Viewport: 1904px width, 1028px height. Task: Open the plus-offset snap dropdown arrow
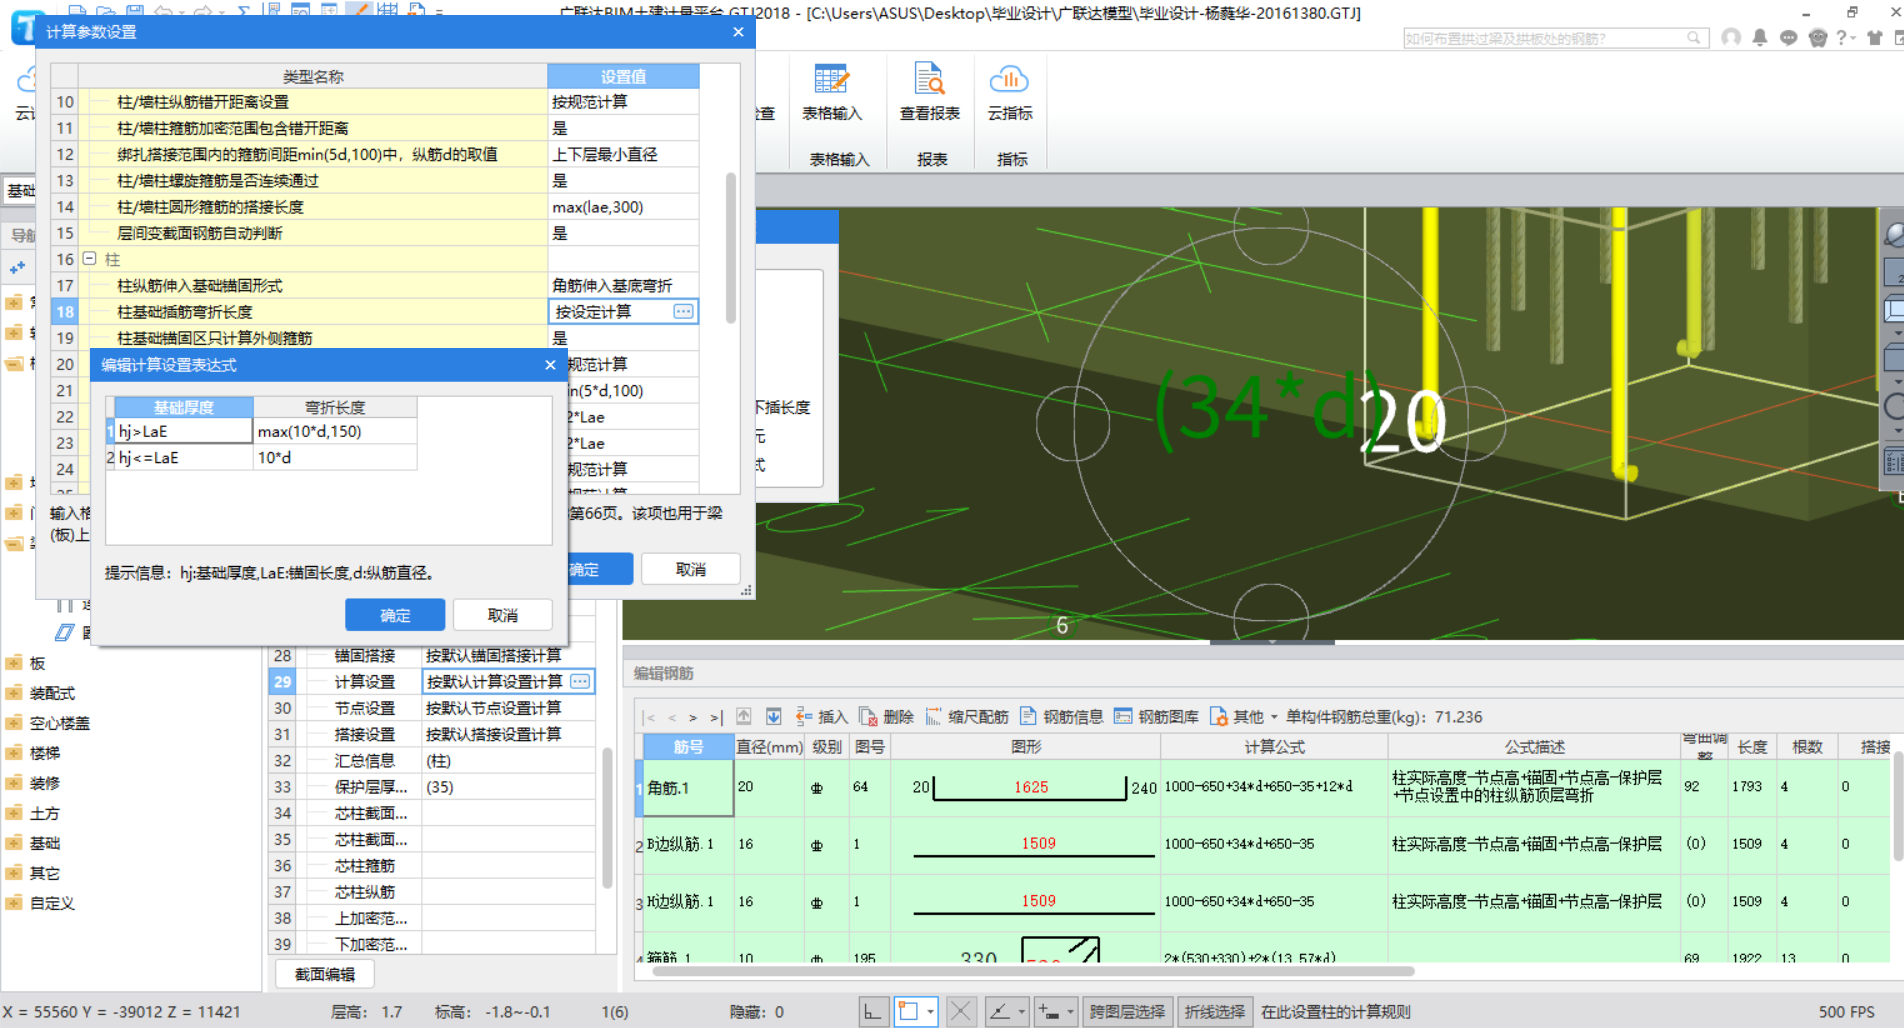pos(1070,1011)
